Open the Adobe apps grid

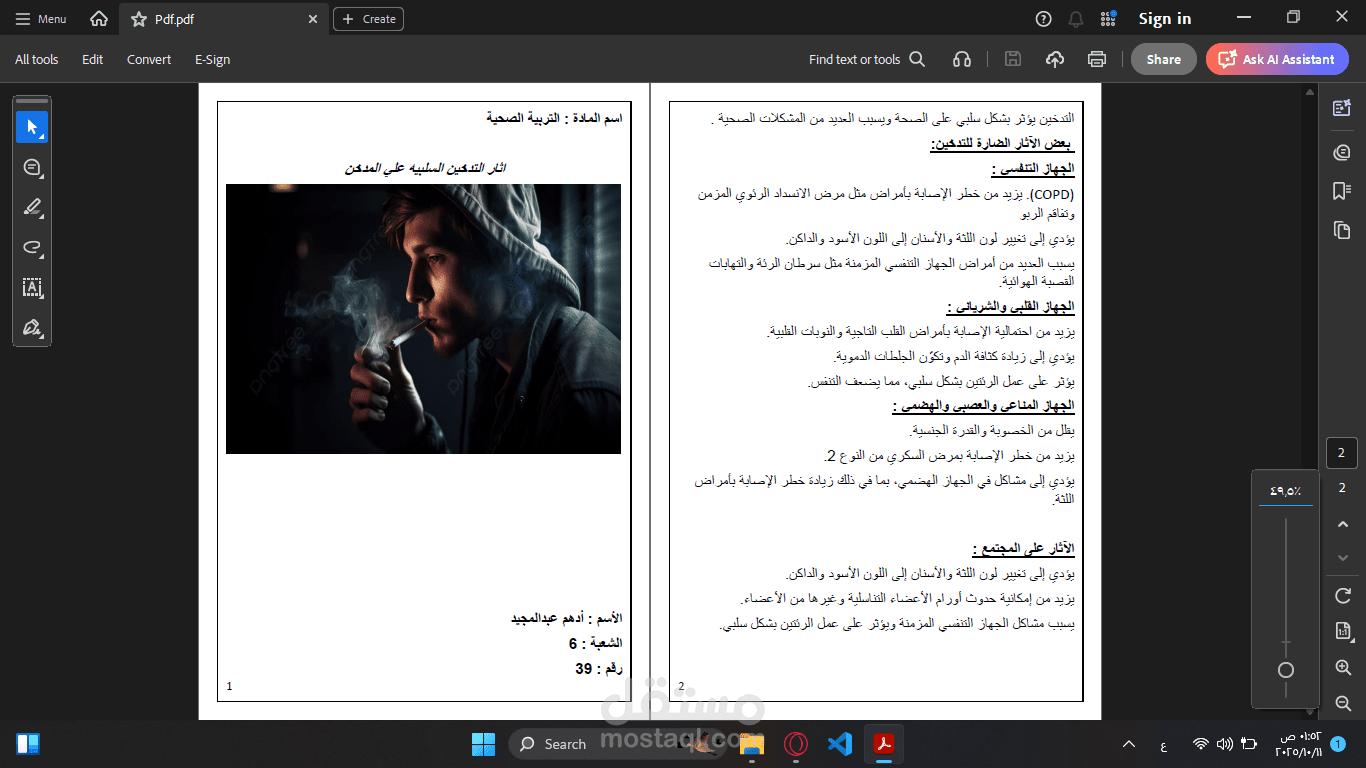pyautogui.click(x=1108, y=19)
